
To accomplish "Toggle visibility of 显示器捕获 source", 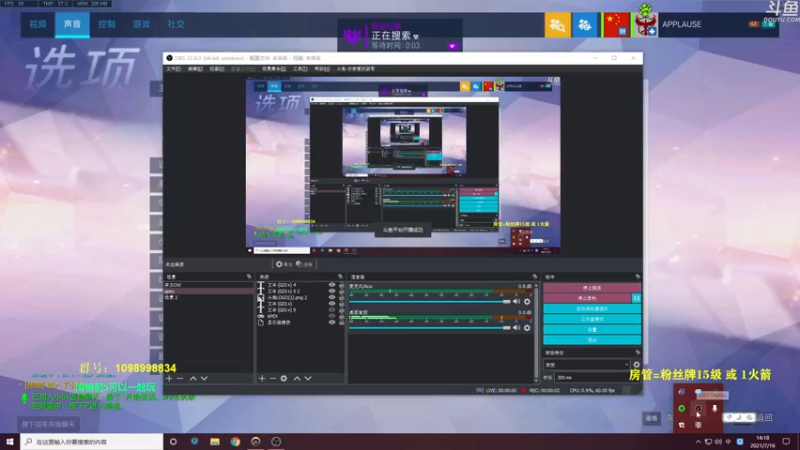I will [x=332, y=322].
